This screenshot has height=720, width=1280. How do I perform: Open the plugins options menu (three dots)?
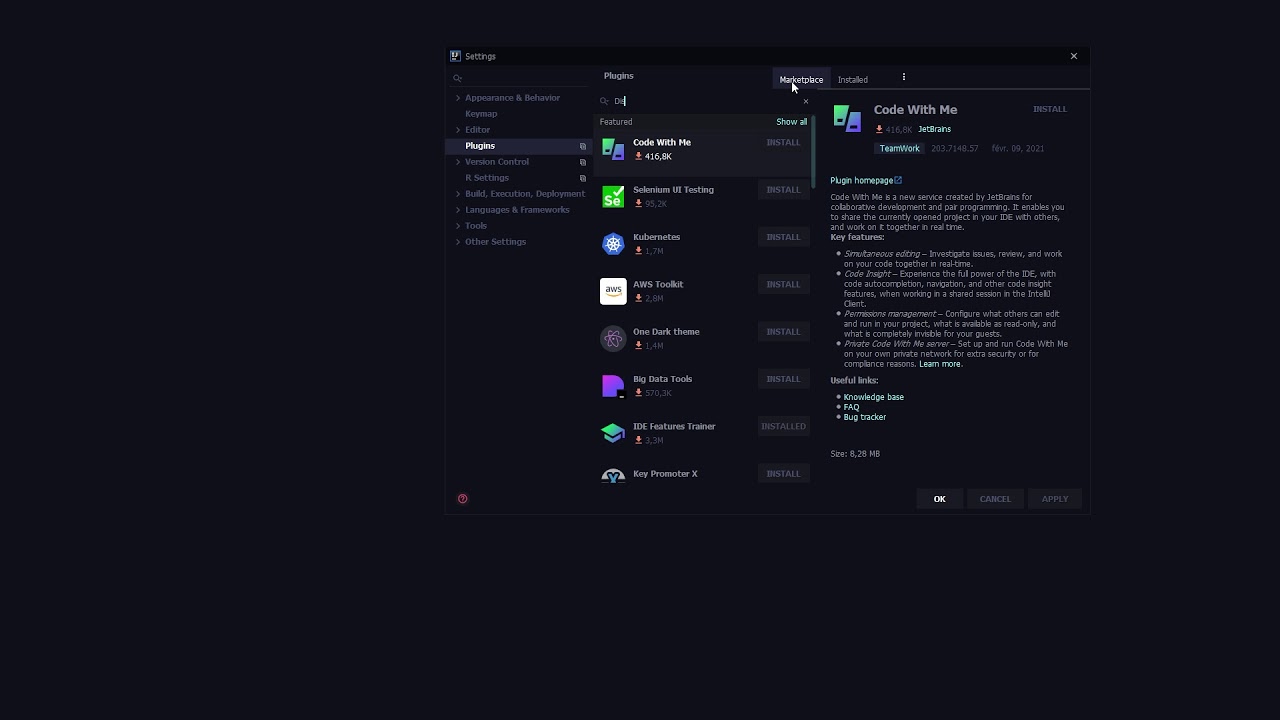coord(903,77)
